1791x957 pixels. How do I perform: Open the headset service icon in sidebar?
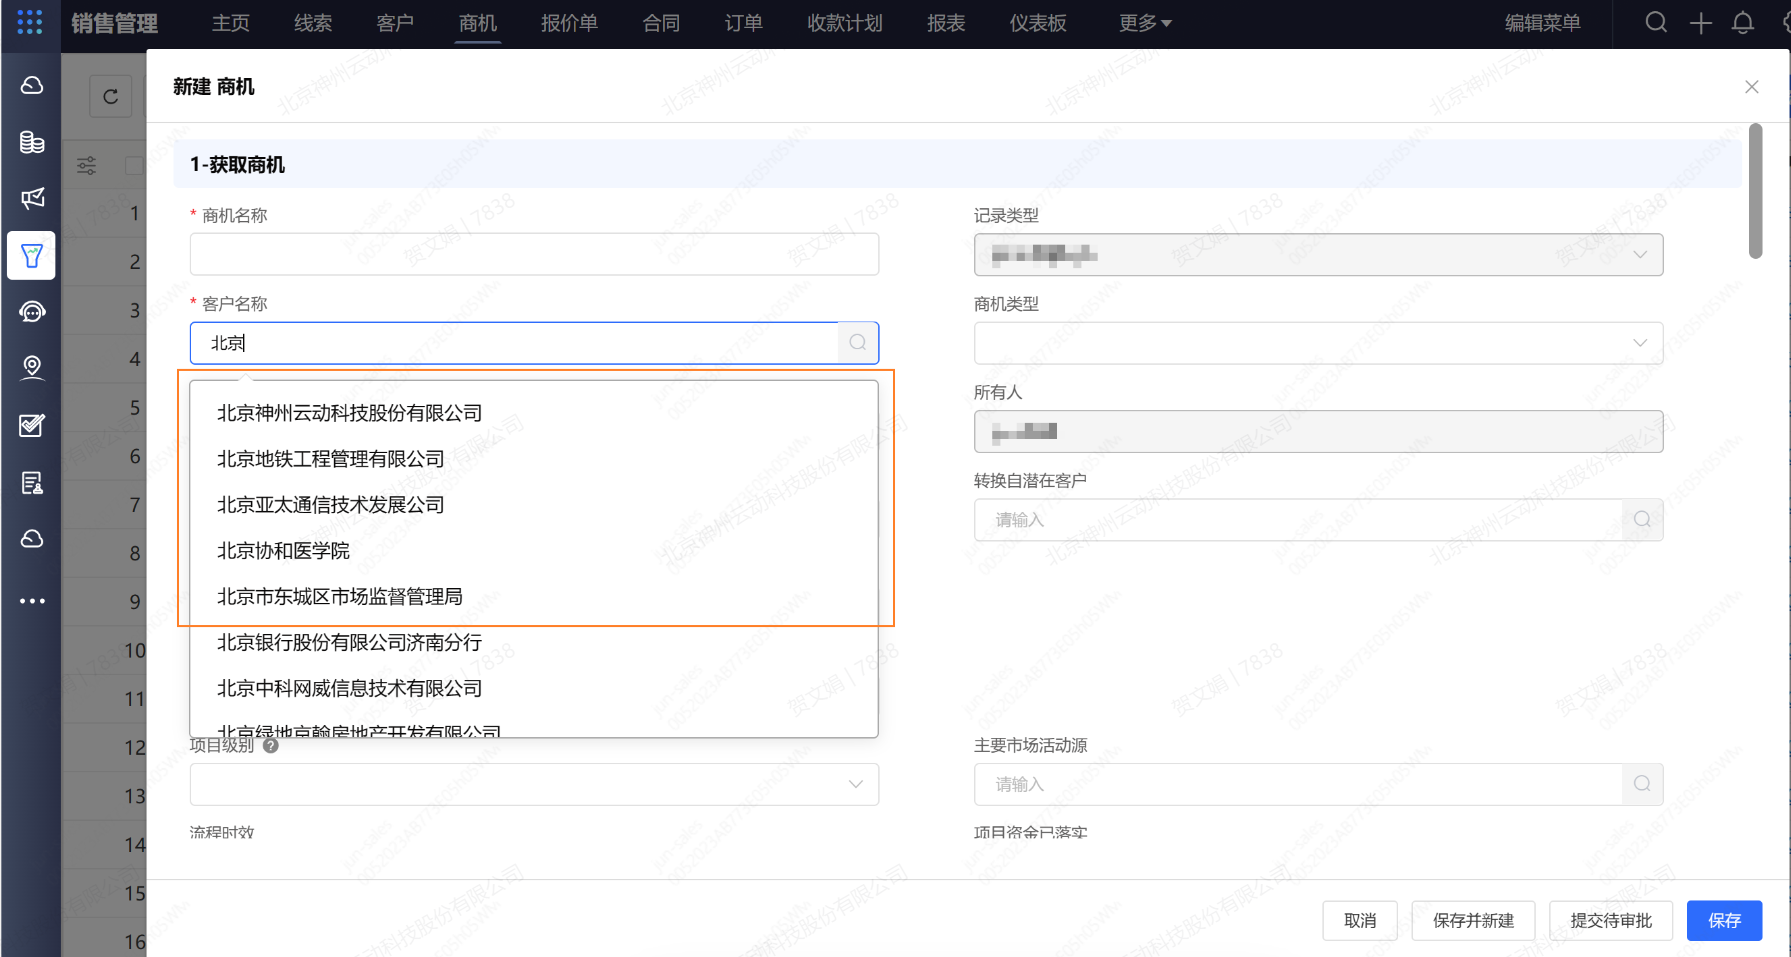click(32, 312)
